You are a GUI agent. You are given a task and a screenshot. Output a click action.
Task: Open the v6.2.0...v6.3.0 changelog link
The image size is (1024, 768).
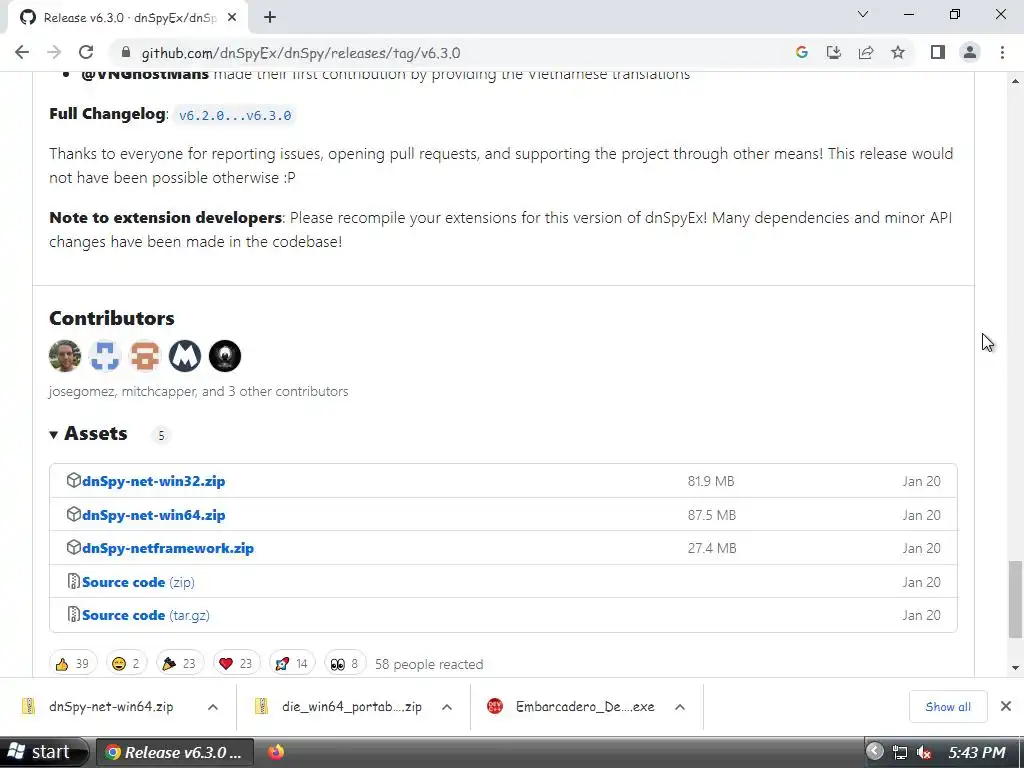[x=235, y=115]
